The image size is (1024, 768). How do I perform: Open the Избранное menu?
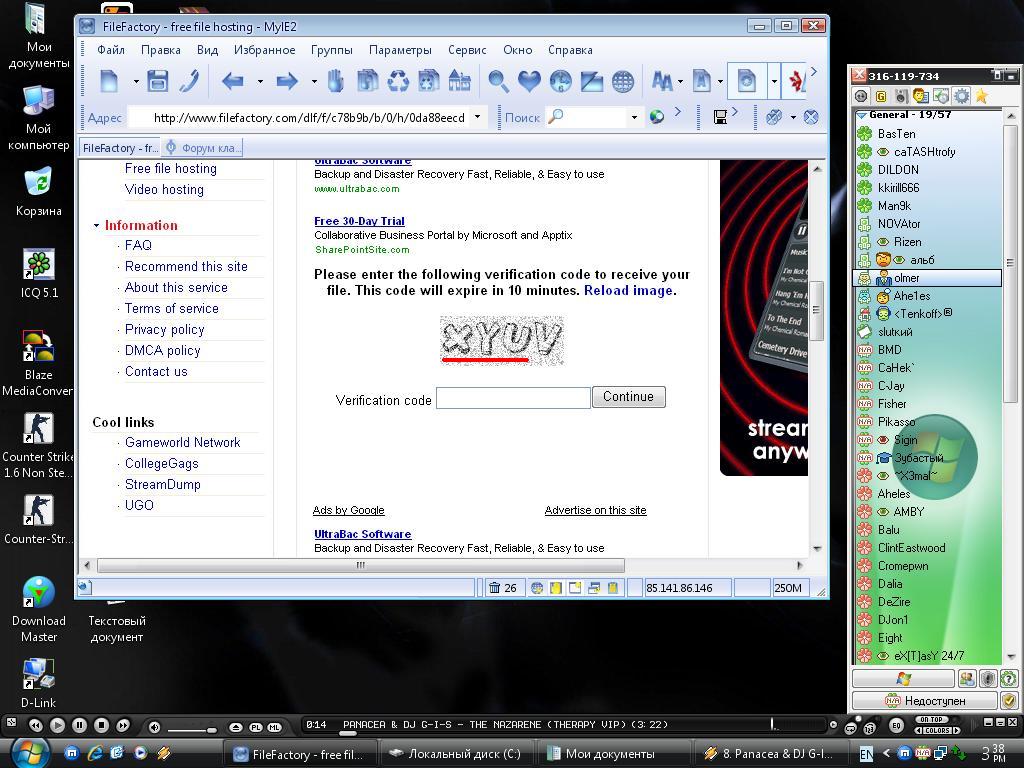coord(264,49)
